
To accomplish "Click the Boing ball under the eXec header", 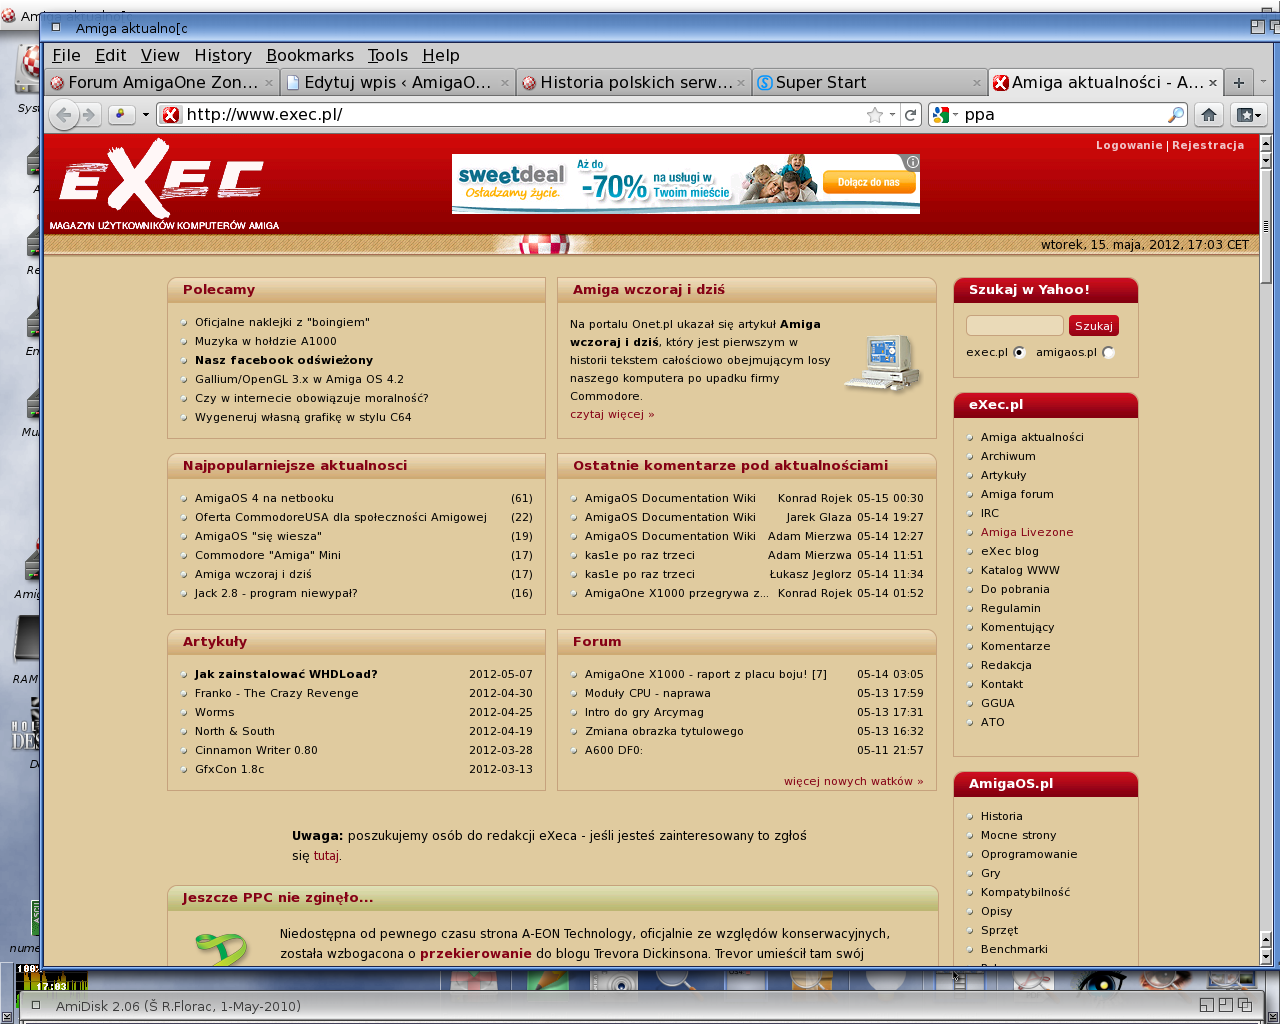I will (544, 245).
